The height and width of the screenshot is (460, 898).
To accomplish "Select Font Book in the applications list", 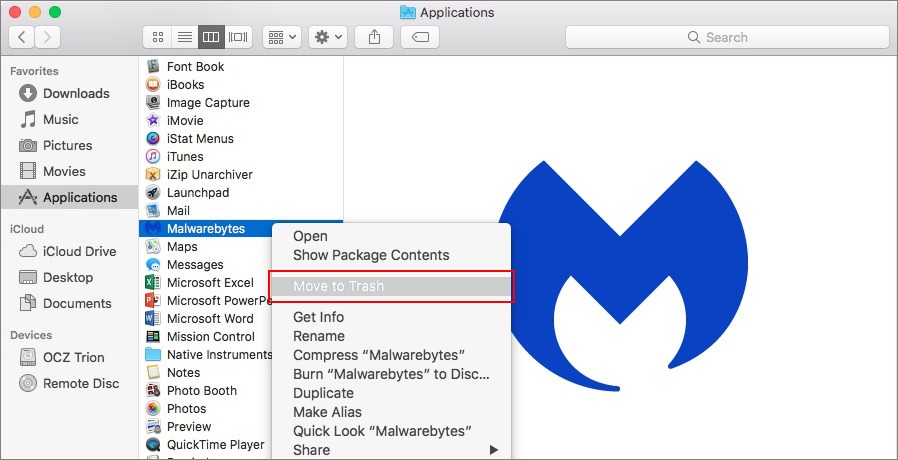I will point(241,66).
